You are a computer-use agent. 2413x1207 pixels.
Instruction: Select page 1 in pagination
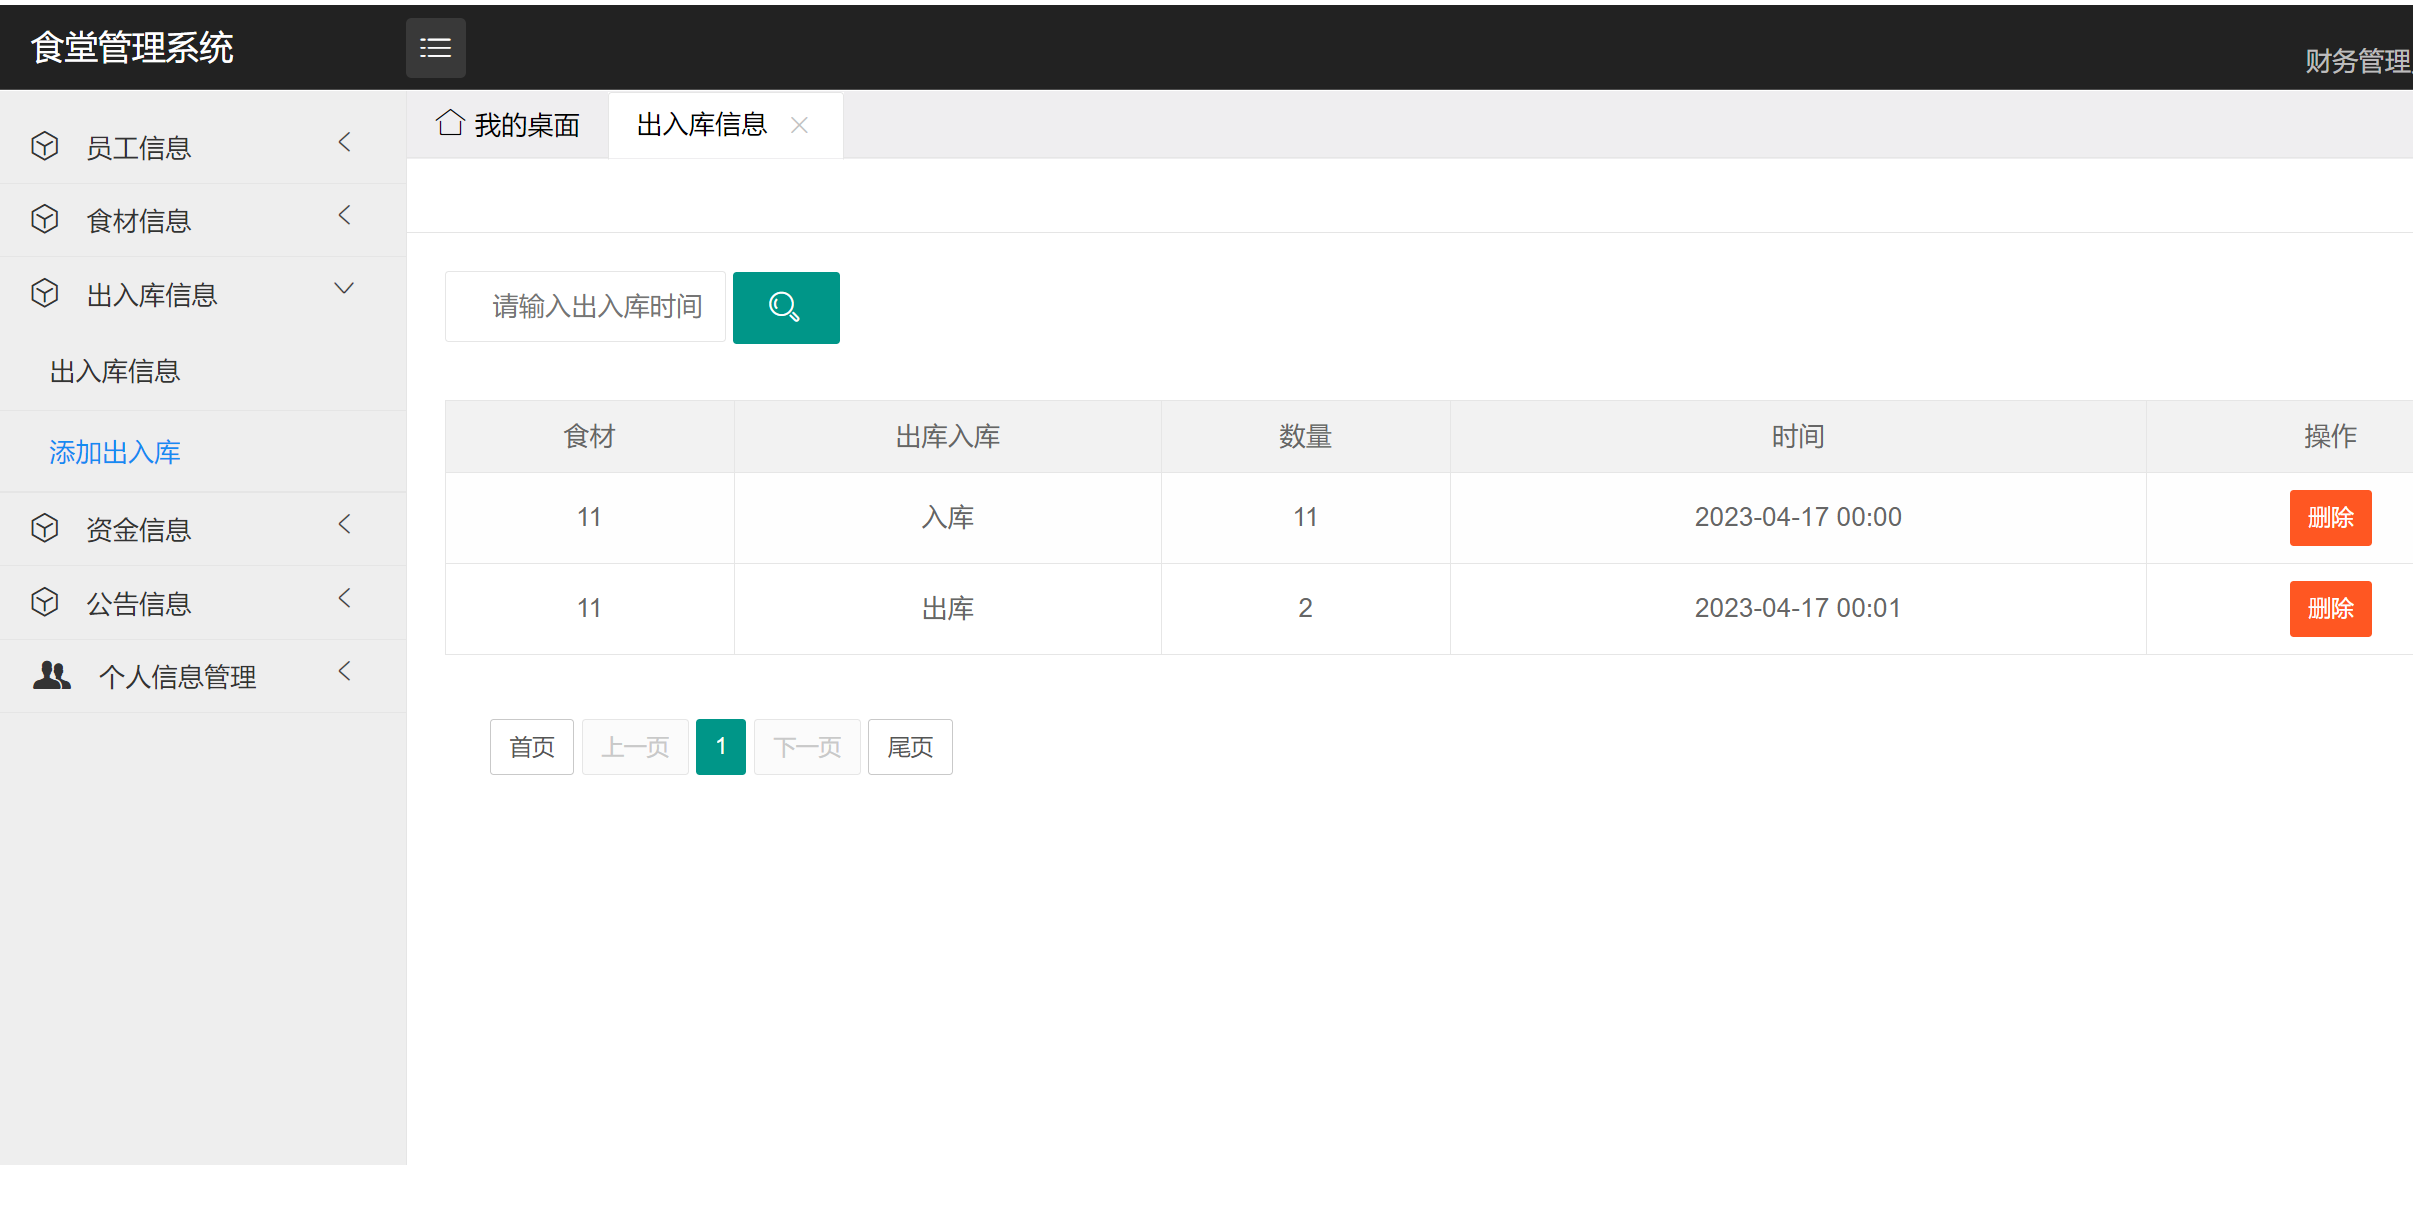(720, 747)
